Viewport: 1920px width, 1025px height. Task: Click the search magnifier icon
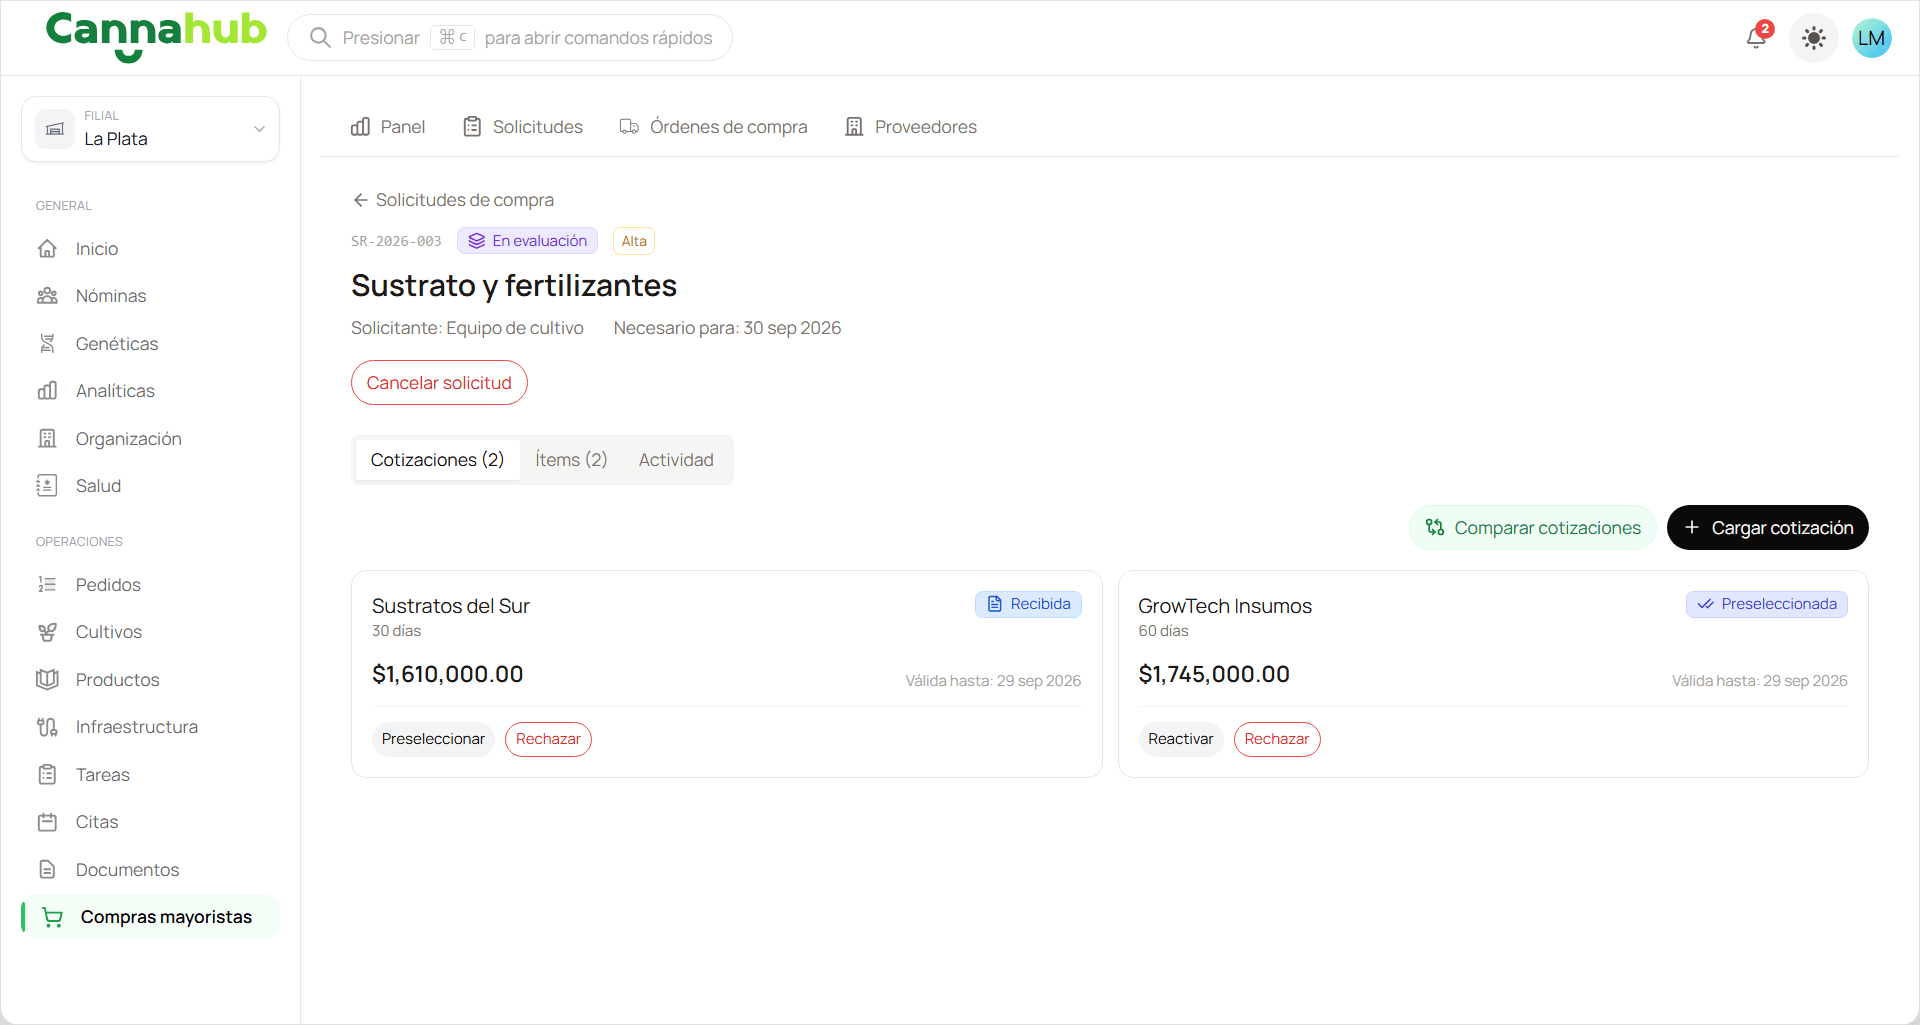320,38
